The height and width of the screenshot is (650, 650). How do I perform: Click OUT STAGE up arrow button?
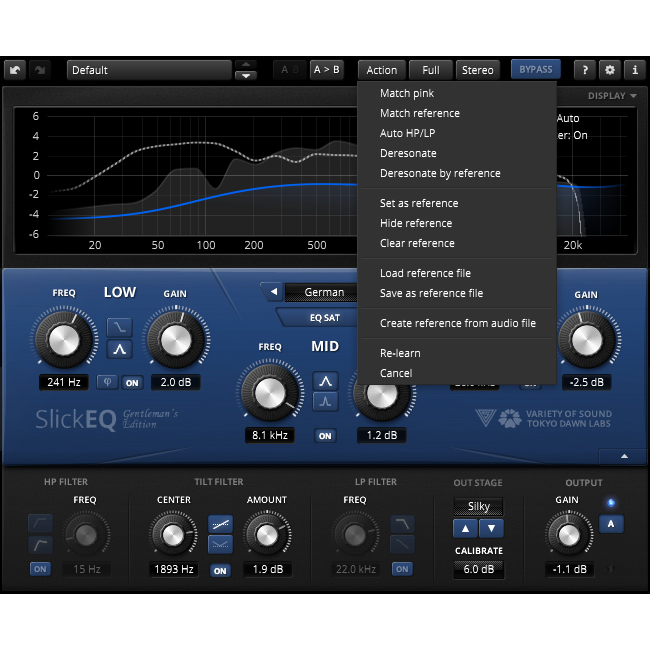(x=466, y=529)
